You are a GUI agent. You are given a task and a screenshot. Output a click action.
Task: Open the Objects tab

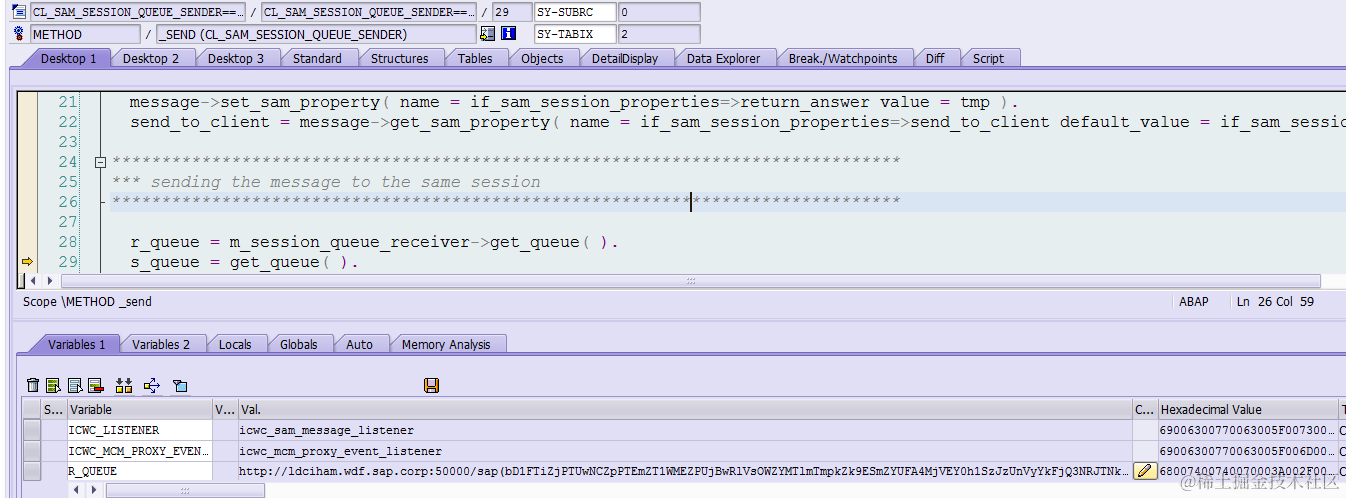543,58
